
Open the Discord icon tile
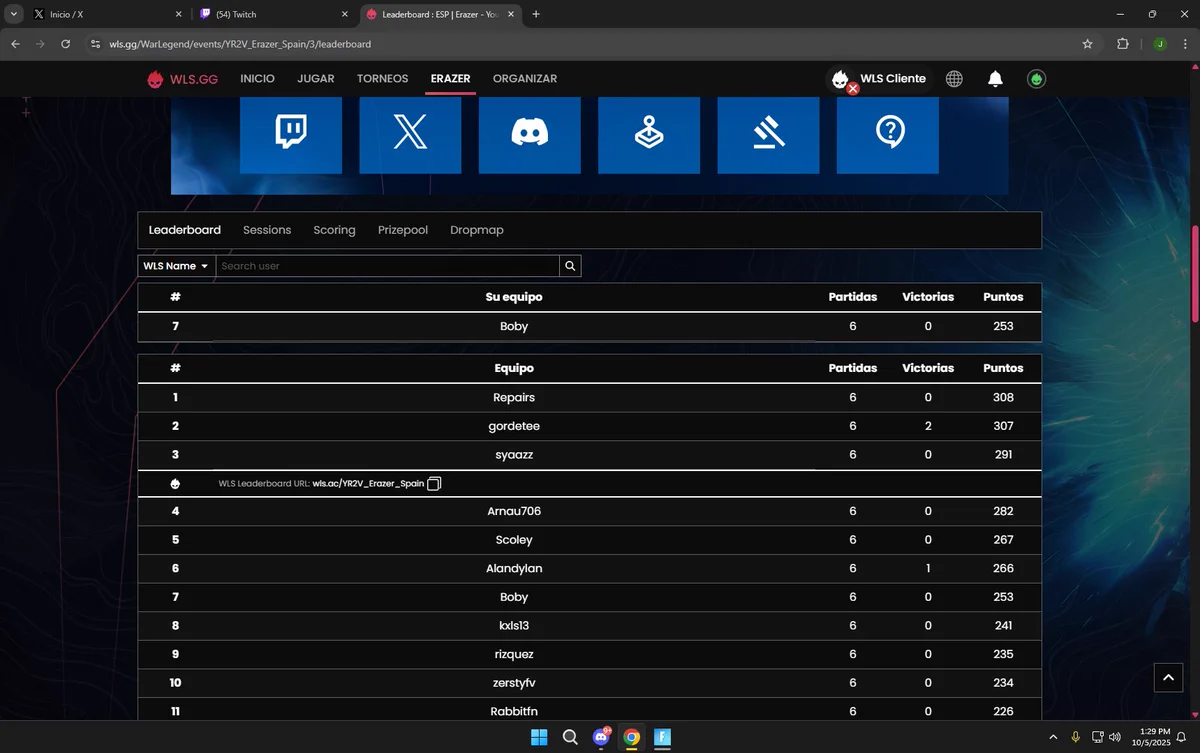[530, 135]
